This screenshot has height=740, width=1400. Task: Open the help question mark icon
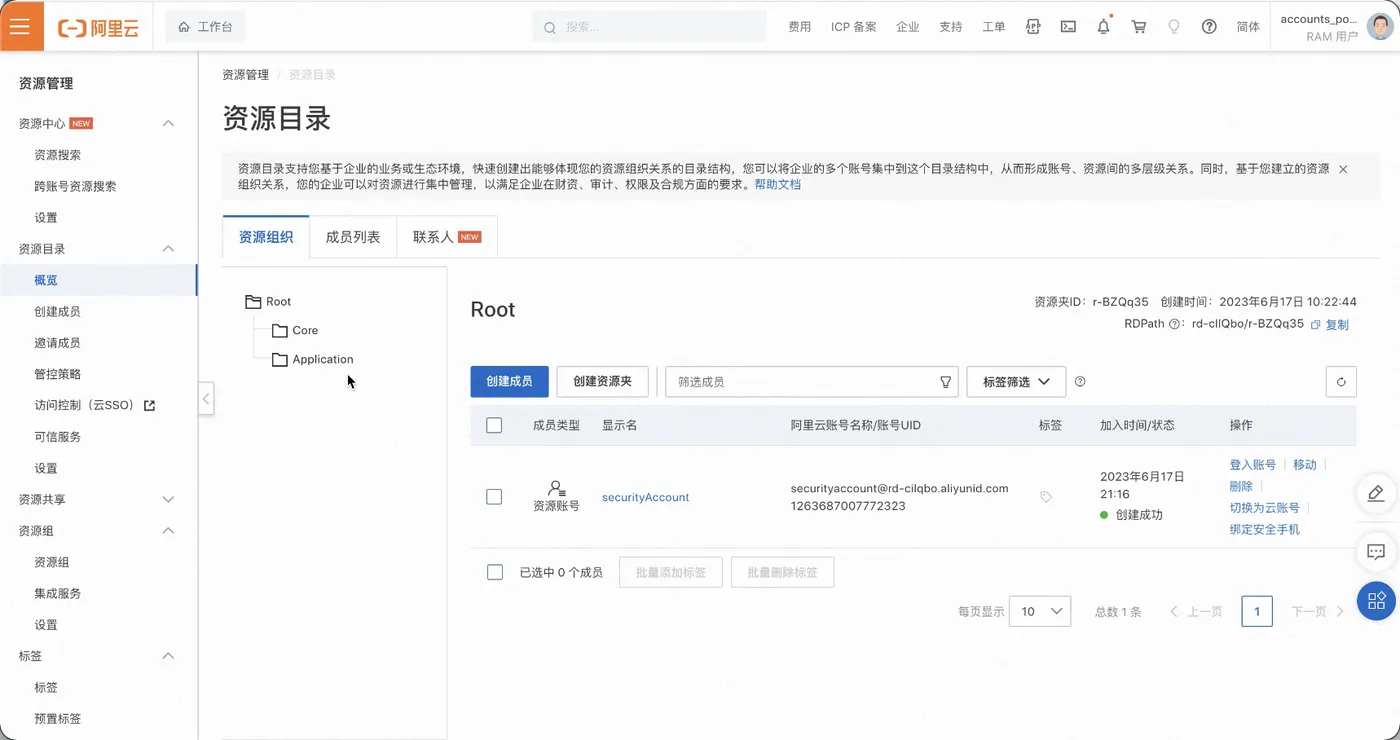click(x=1209, y=27)
